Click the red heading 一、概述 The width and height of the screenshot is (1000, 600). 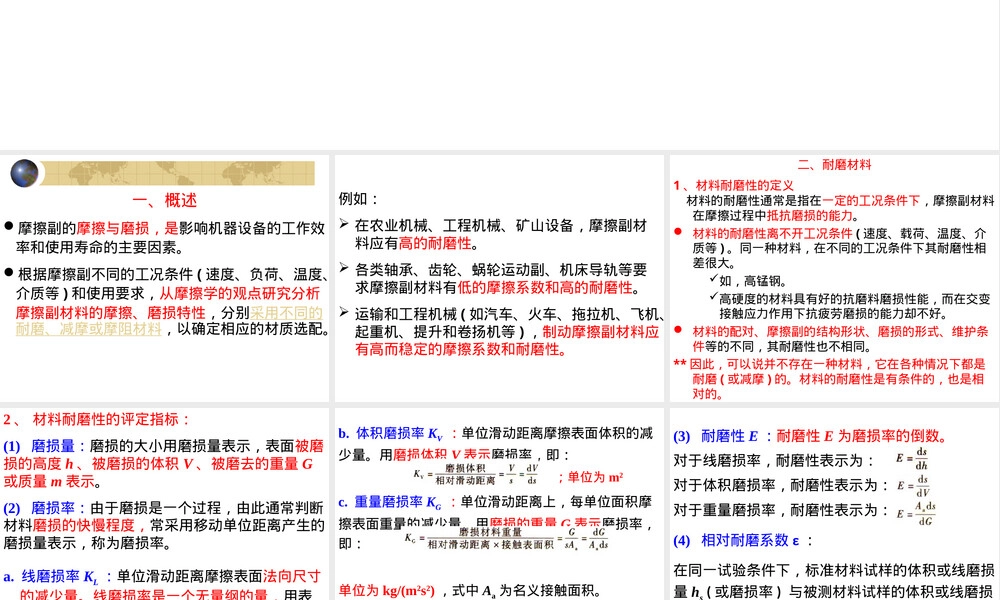point(165,200)
